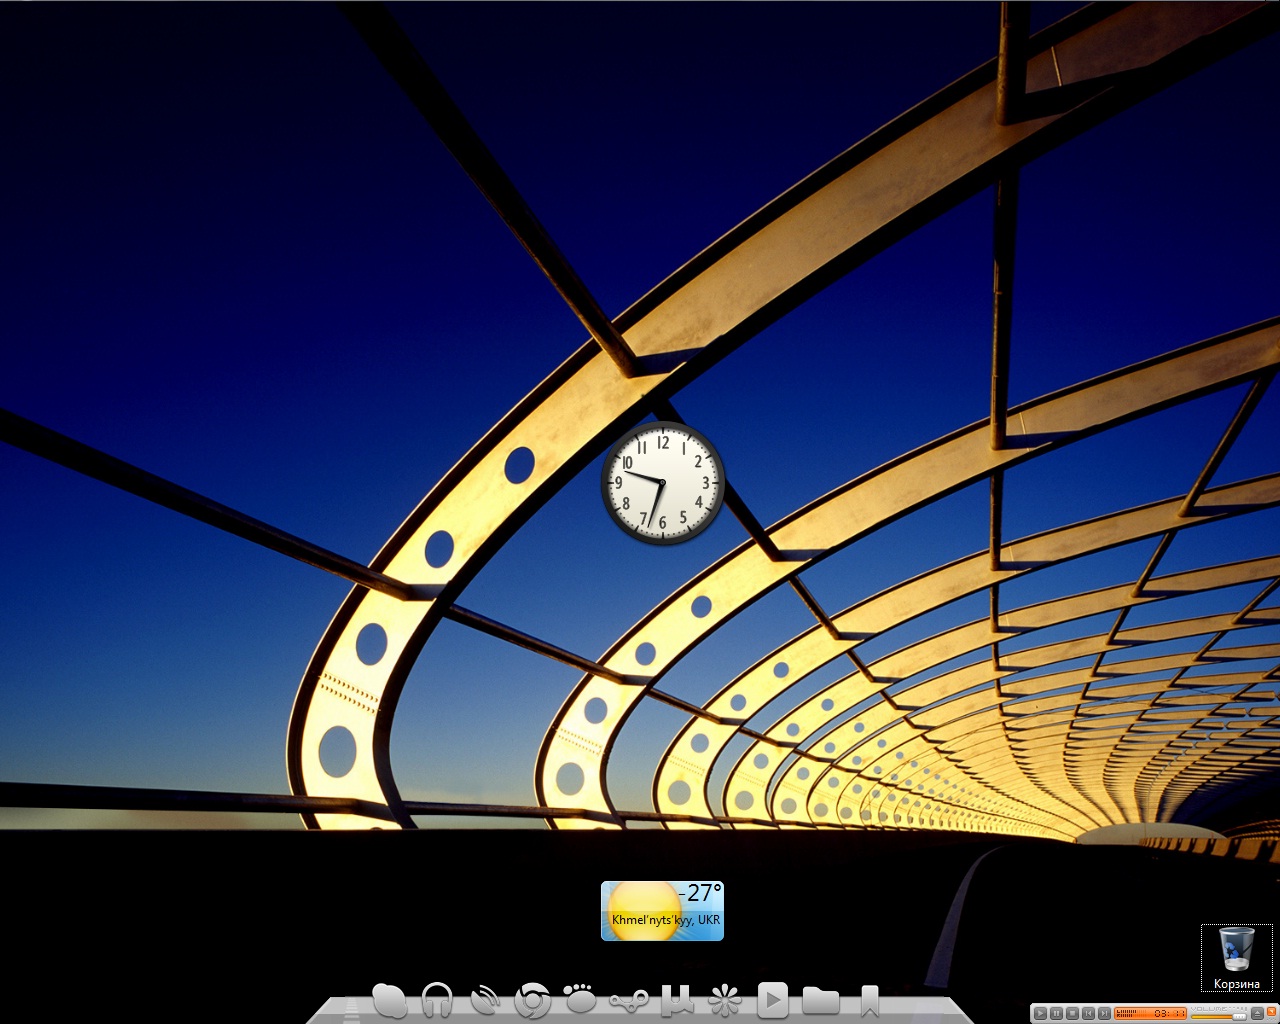Open Skype from the dock

pos(389,999)
